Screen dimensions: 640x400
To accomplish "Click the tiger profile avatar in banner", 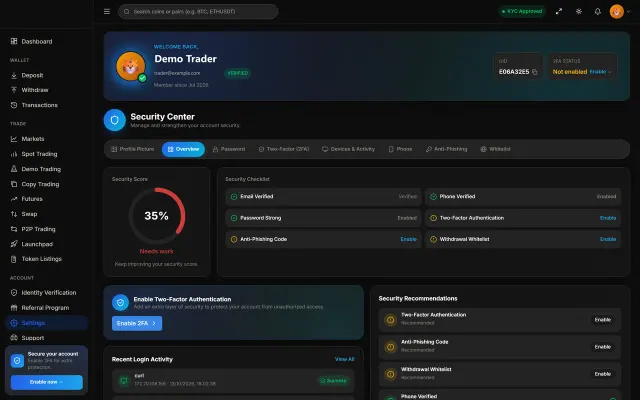I will point(131,66).
